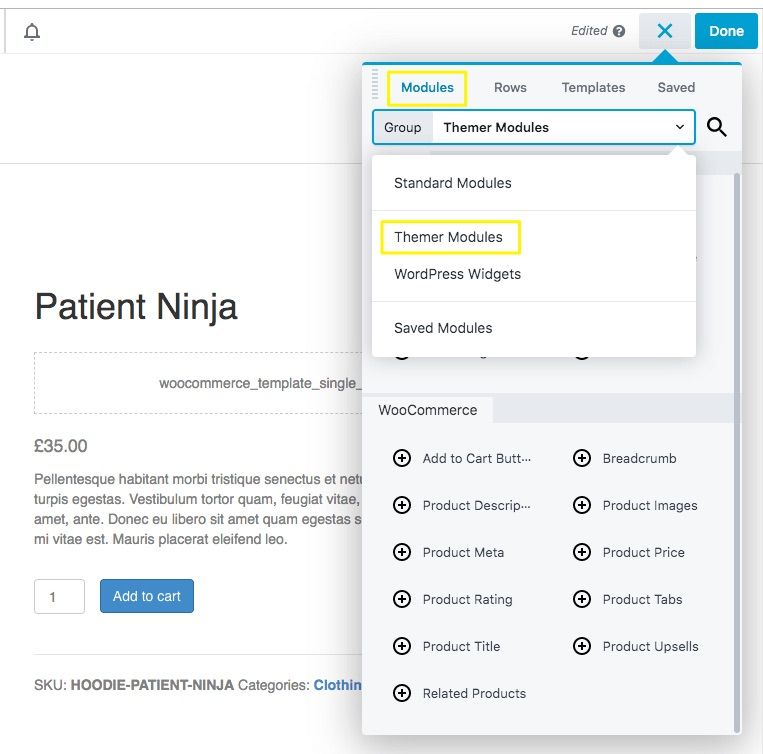This screenshot has width=763, height=754.
Task: Switch to the Rows tab
Action: coord(510,87)
